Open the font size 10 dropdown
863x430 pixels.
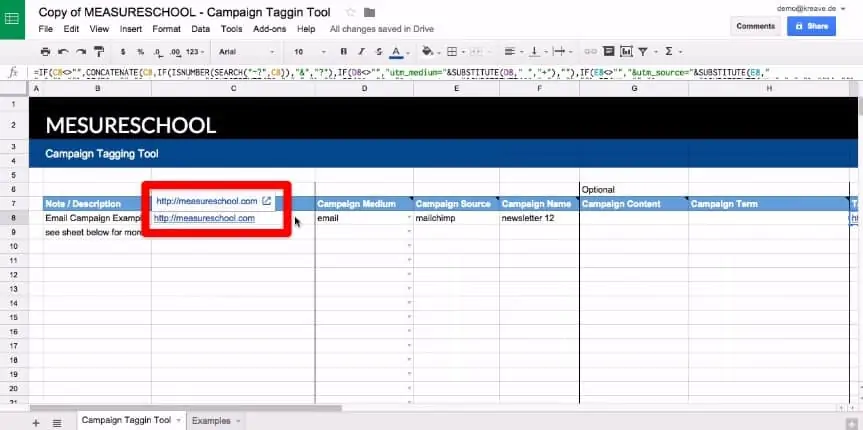pyautogui.click(x=309, y=52)
